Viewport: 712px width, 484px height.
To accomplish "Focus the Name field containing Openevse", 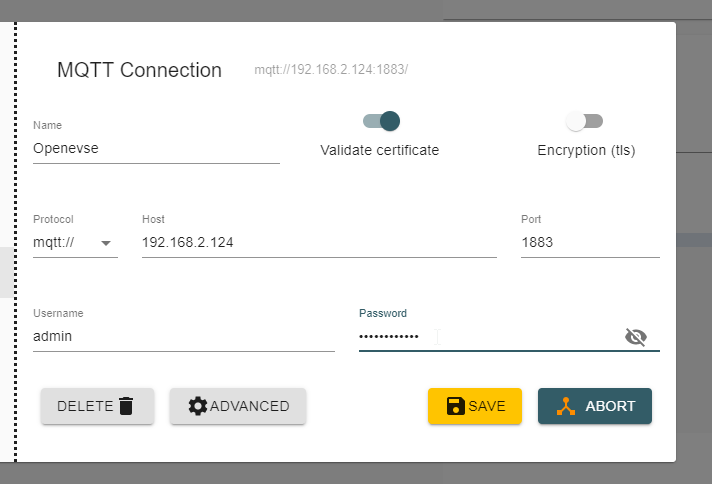I will 156,148.
